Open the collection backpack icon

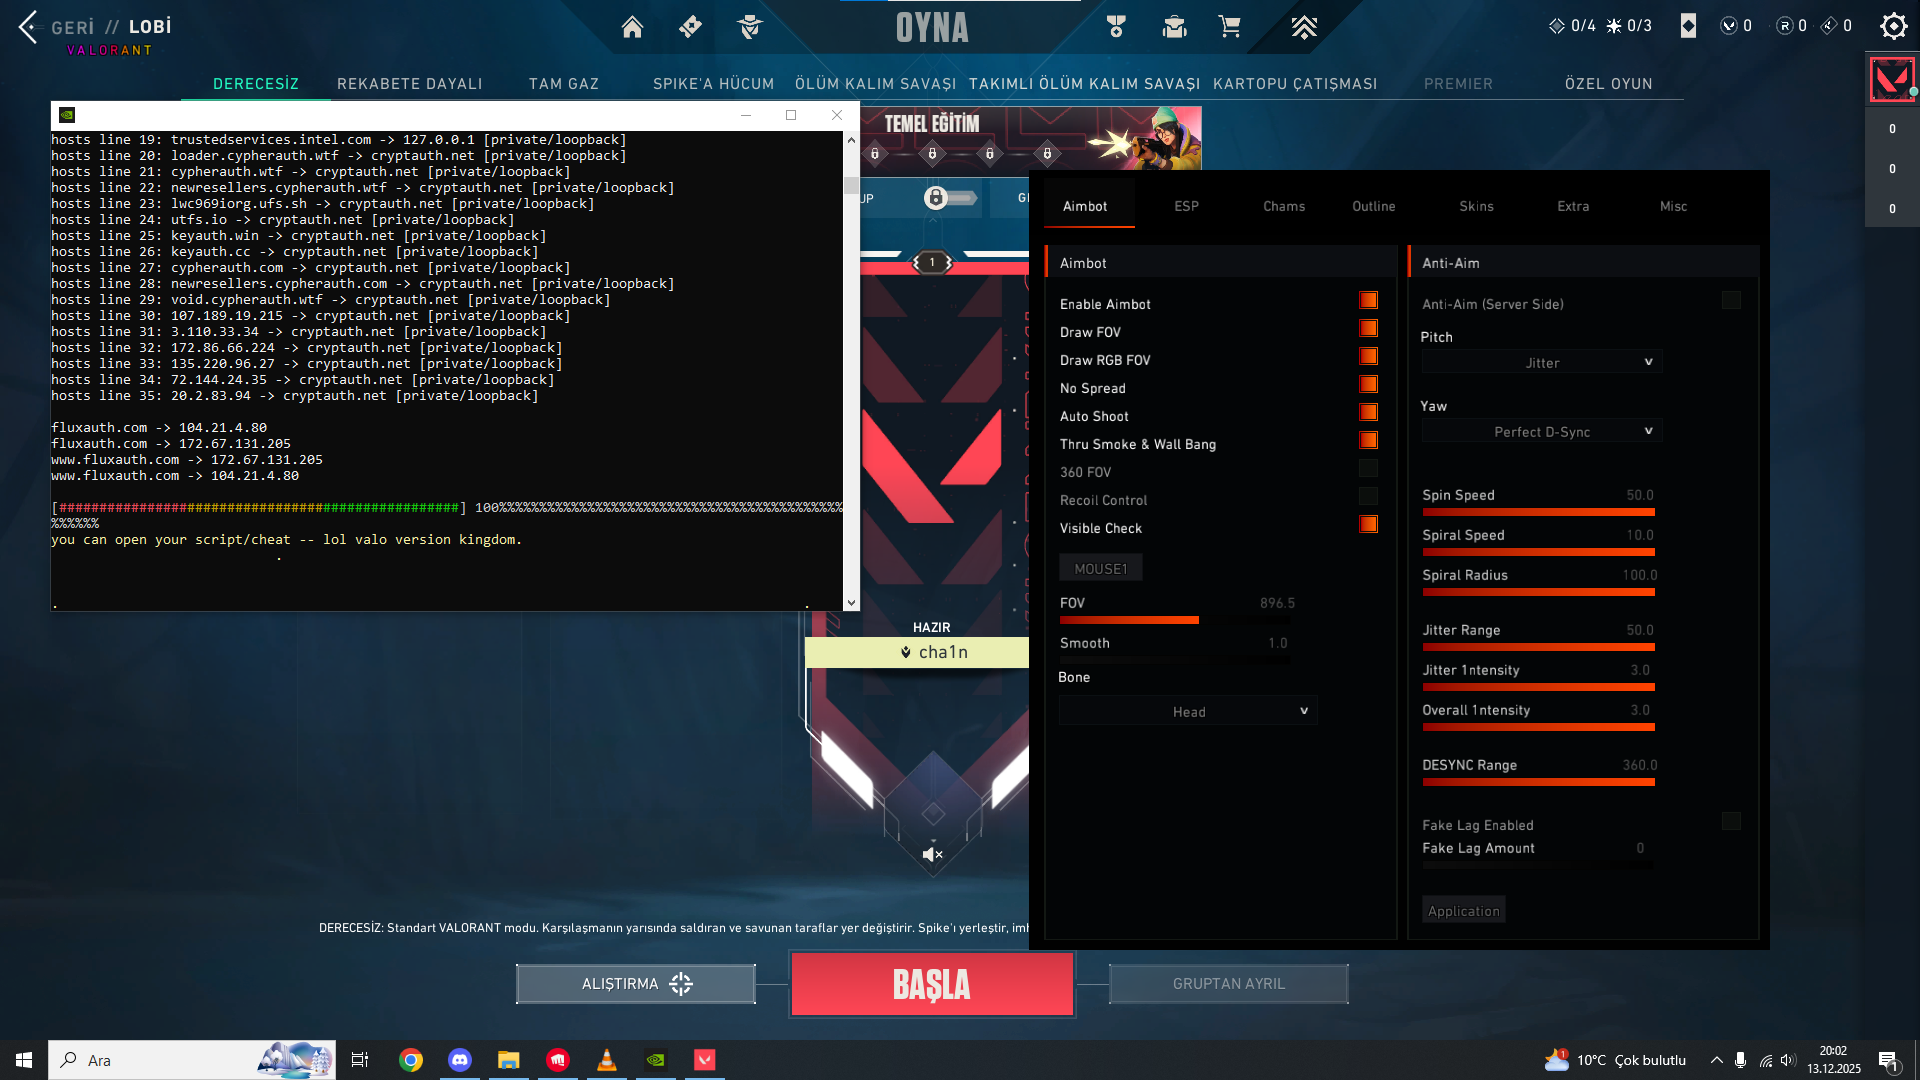[x=1174, y=27]
